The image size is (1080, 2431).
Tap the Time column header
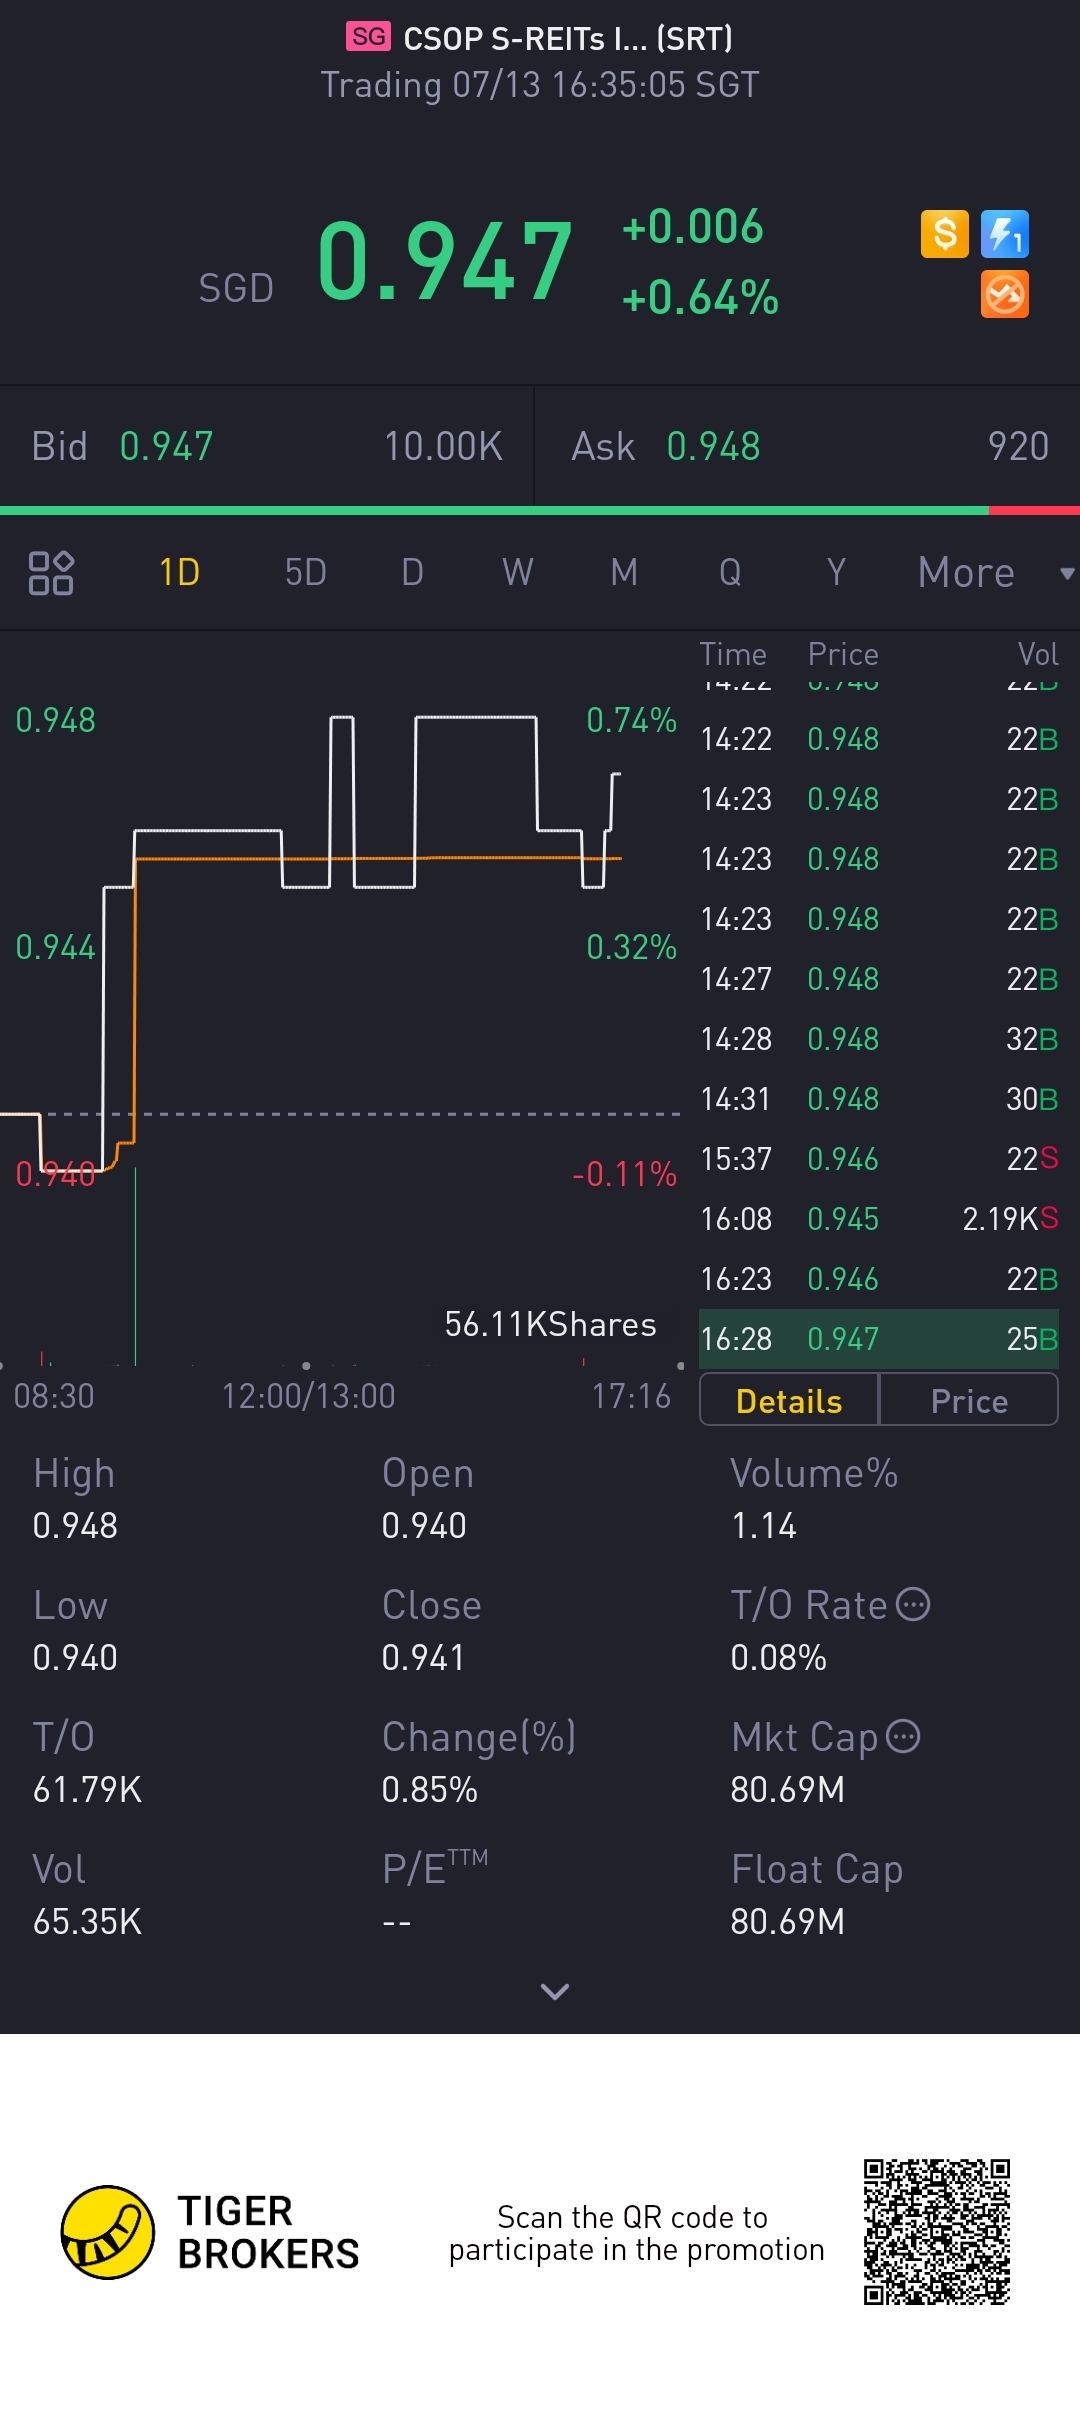point(733,654)
